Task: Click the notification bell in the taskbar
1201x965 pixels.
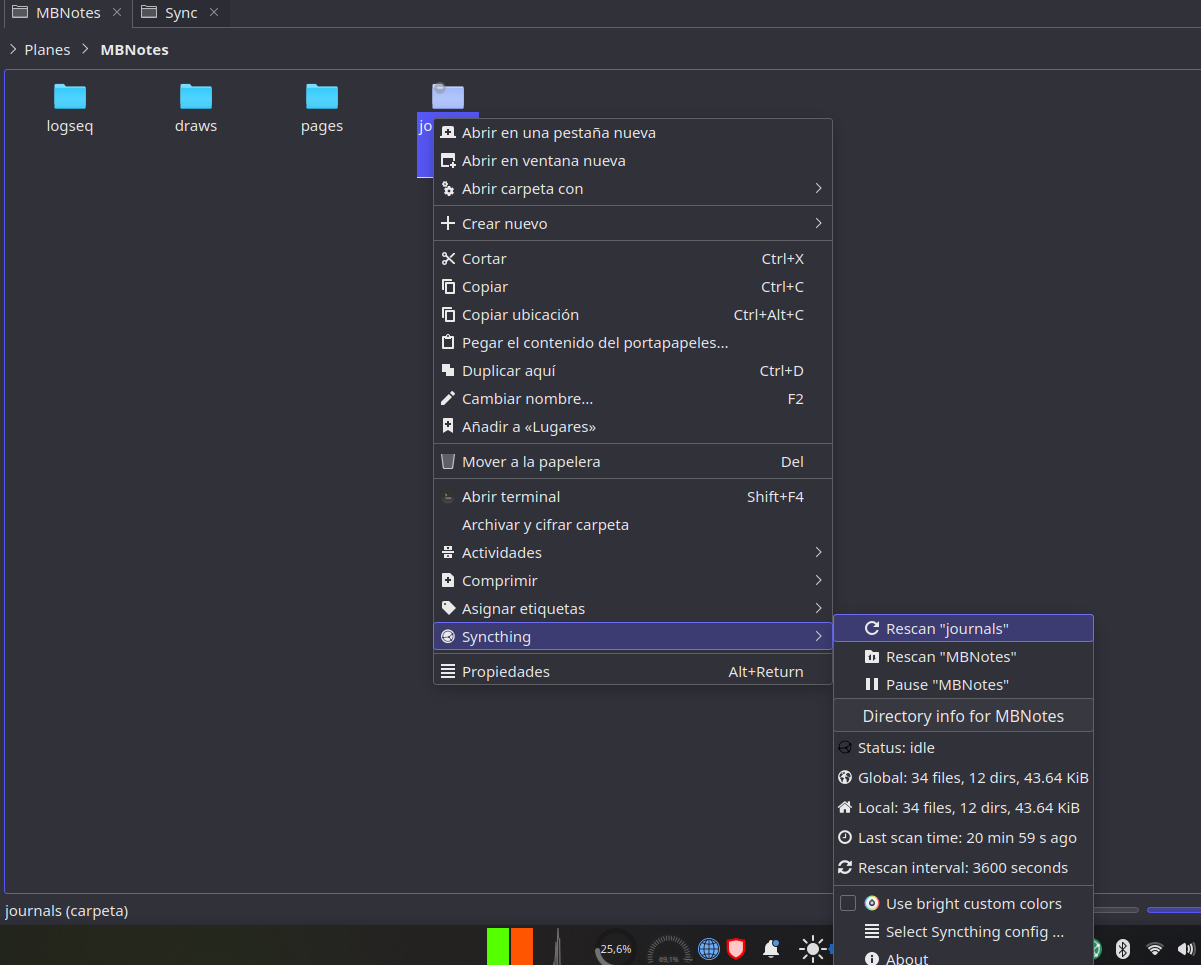Action: [771, 948]
